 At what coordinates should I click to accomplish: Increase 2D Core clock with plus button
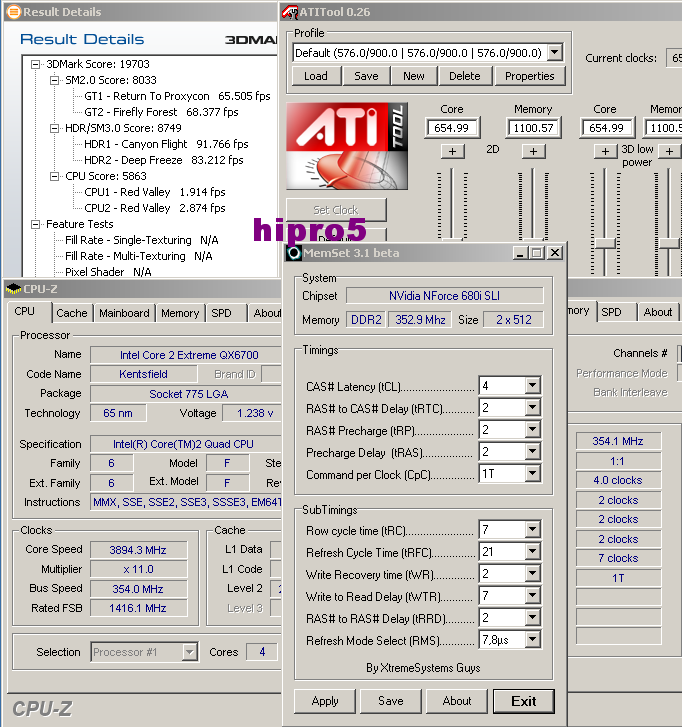pos(453,151)
